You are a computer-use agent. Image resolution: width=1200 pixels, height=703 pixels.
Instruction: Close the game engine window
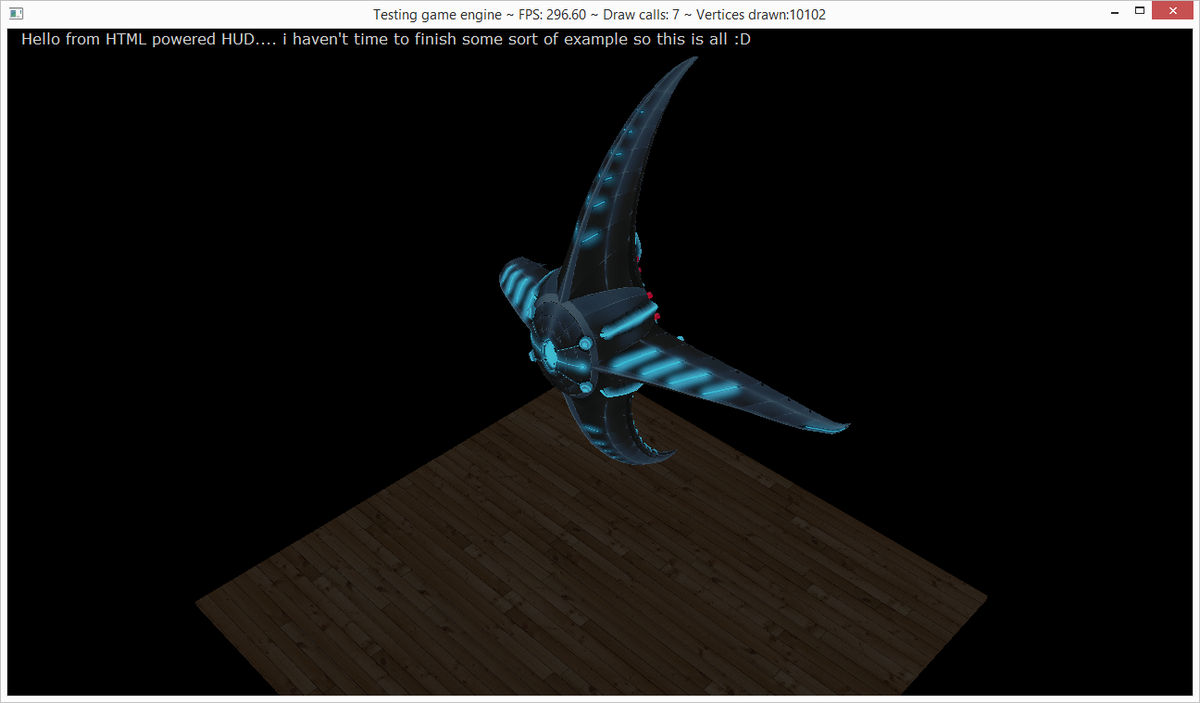1172,10
